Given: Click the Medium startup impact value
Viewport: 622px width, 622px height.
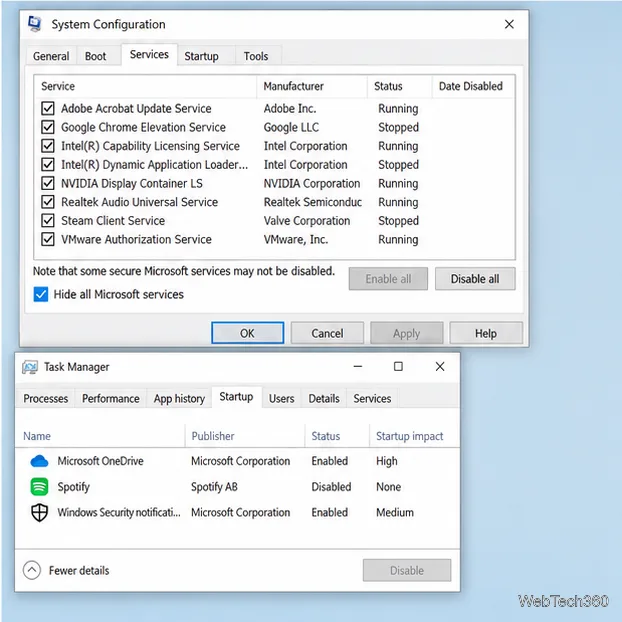Looking at the screenshot, I should point(395,513).
